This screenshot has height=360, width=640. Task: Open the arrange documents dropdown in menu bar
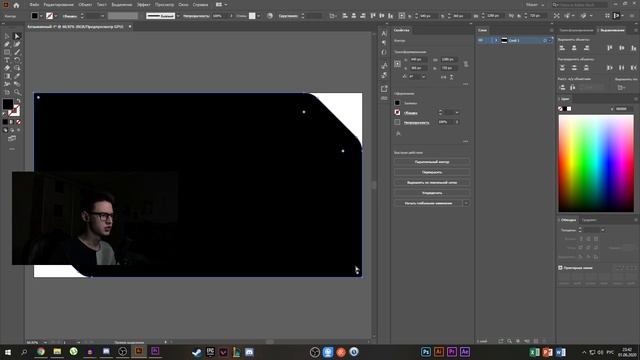221,5
